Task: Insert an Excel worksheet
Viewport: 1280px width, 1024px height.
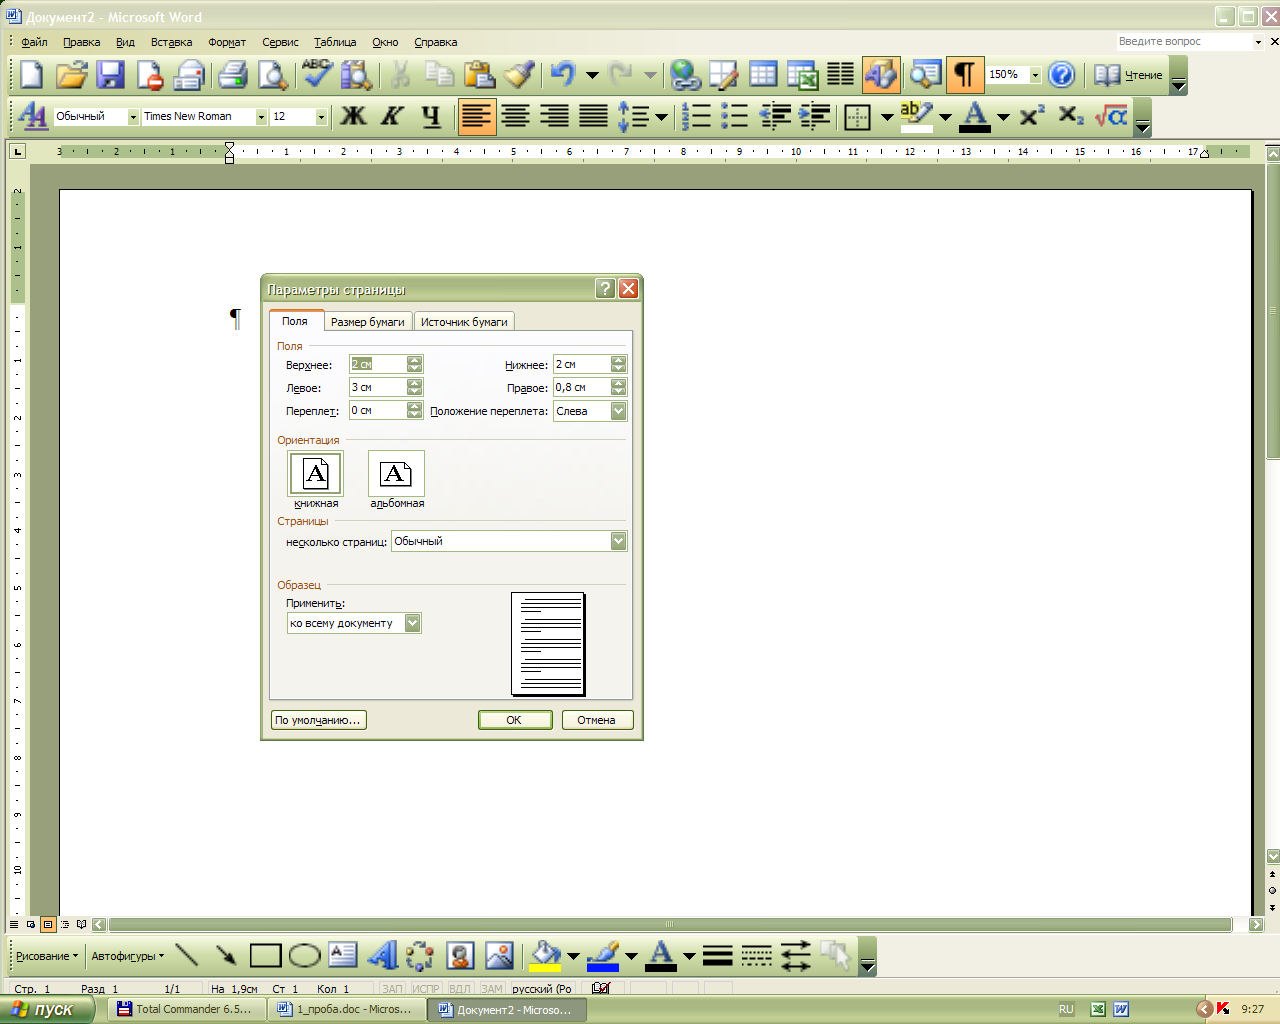Action: pos(802,75)
